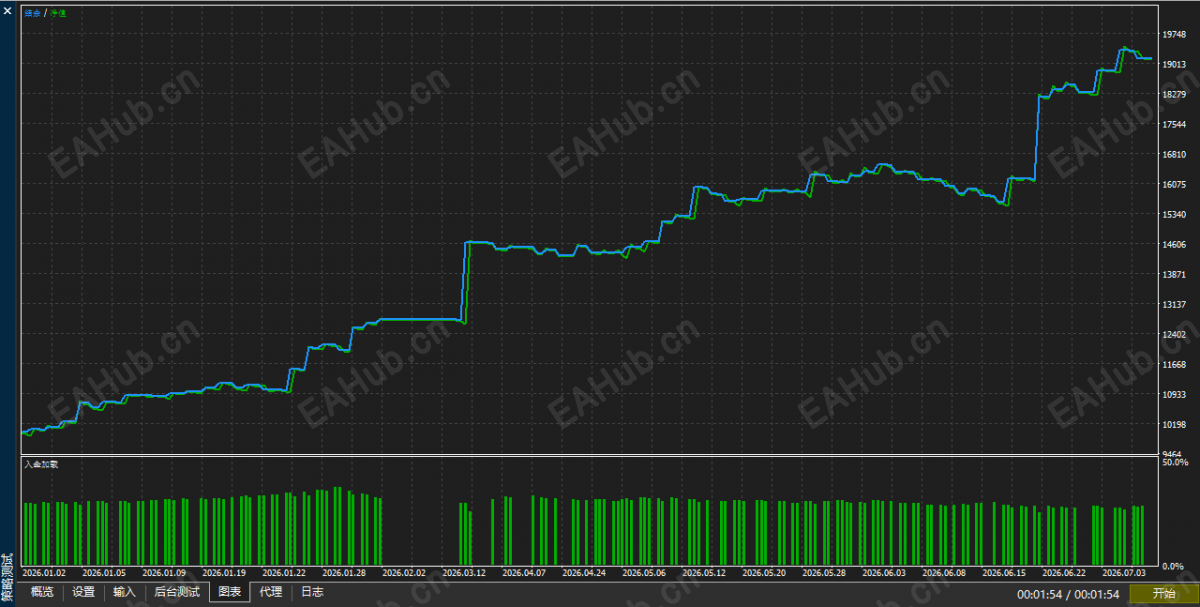Go to the 输入 tab

pos(124,593)
